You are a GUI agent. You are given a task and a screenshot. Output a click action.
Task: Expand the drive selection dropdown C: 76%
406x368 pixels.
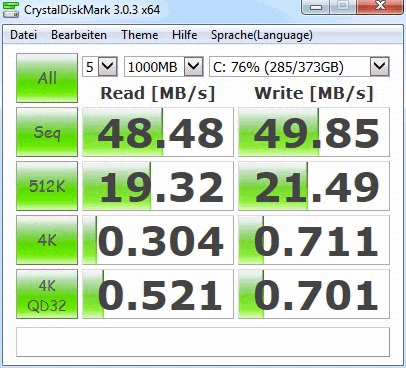click(380, 67)
